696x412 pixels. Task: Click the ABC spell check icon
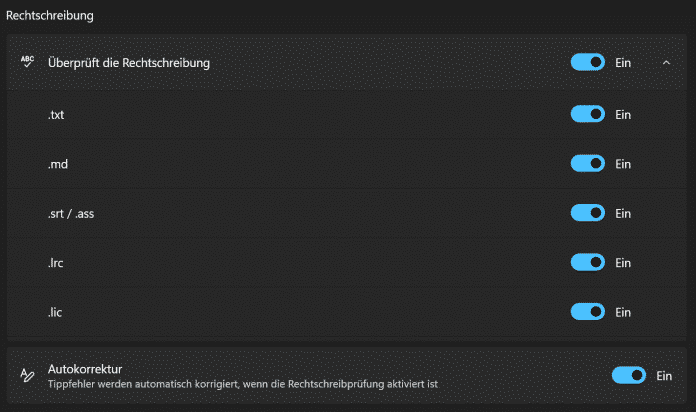[x=27, y=63]
